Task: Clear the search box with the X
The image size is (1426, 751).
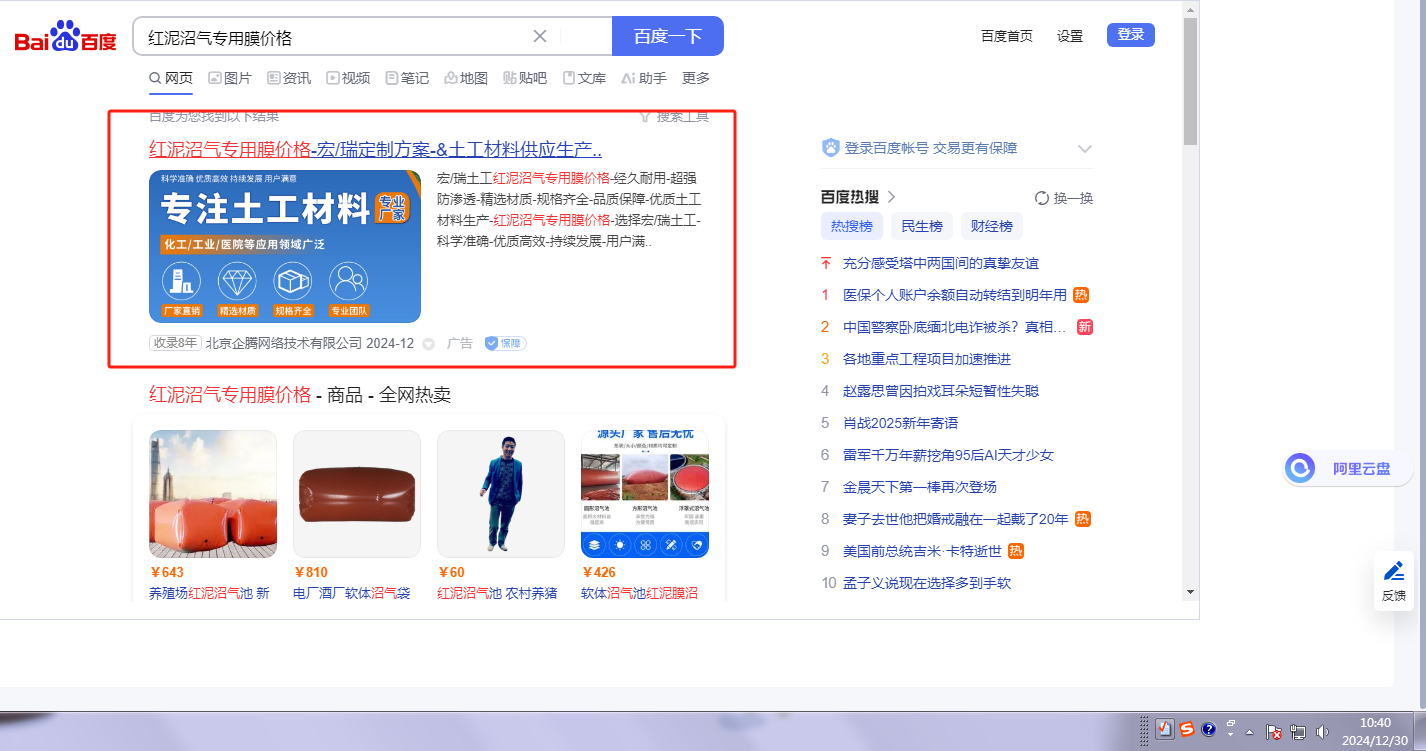Action: pos(540,36)
